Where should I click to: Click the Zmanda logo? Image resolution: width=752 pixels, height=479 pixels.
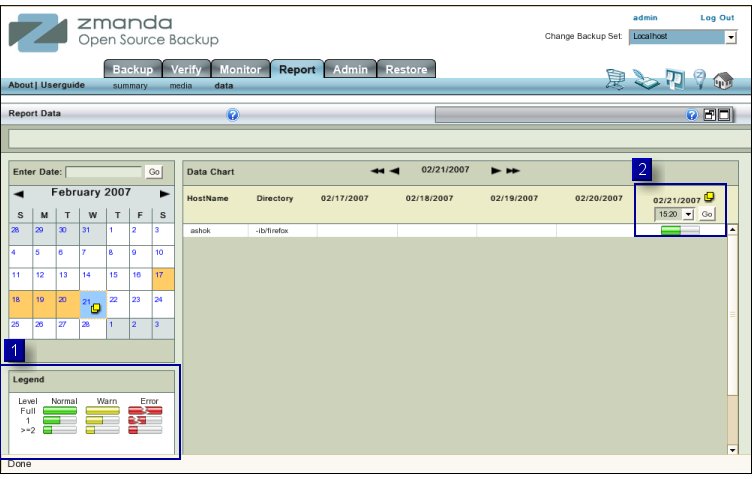[38, 33]
